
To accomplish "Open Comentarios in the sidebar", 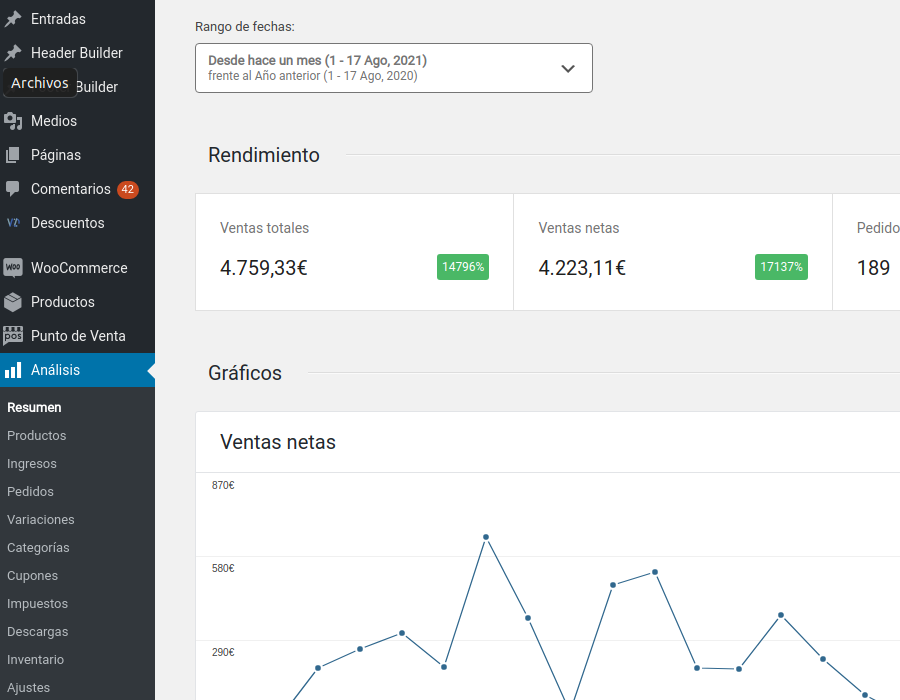I will click(x=77, y=189).
